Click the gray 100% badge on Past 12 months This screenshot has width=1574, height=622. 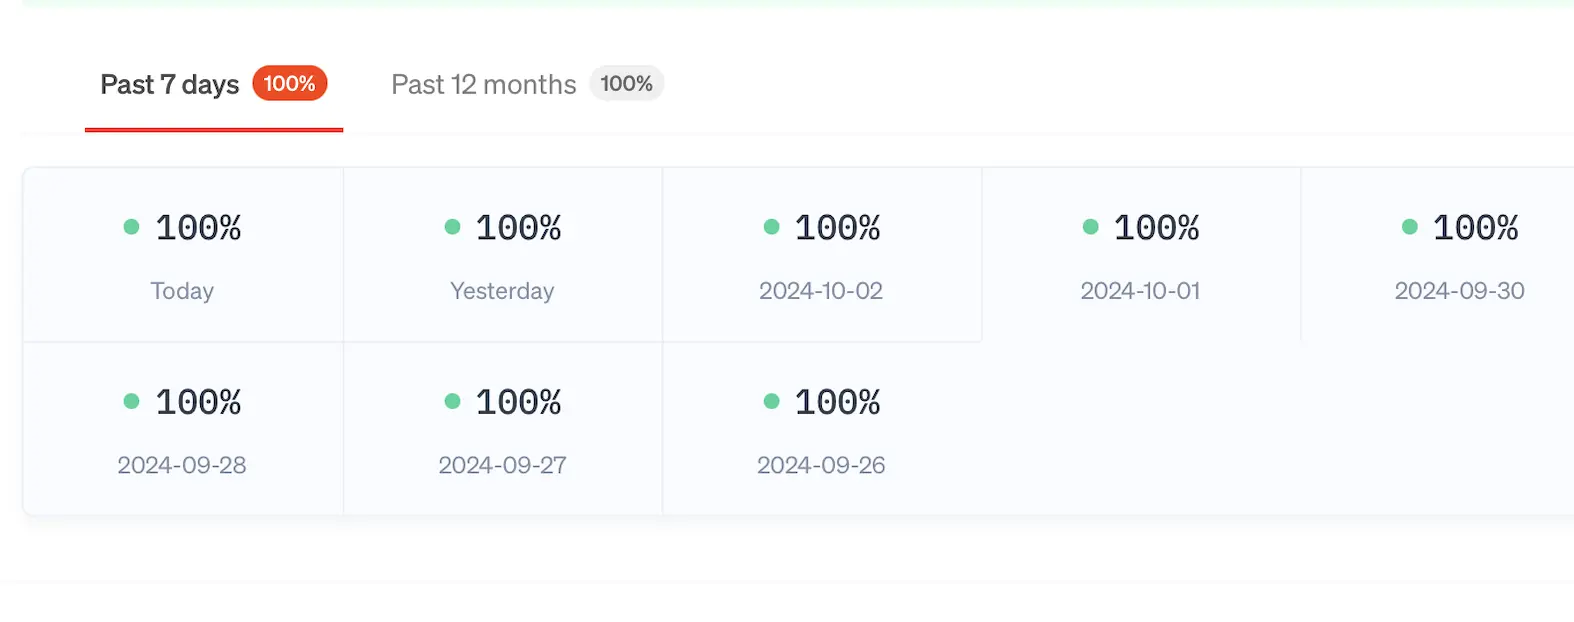[627, 84]
